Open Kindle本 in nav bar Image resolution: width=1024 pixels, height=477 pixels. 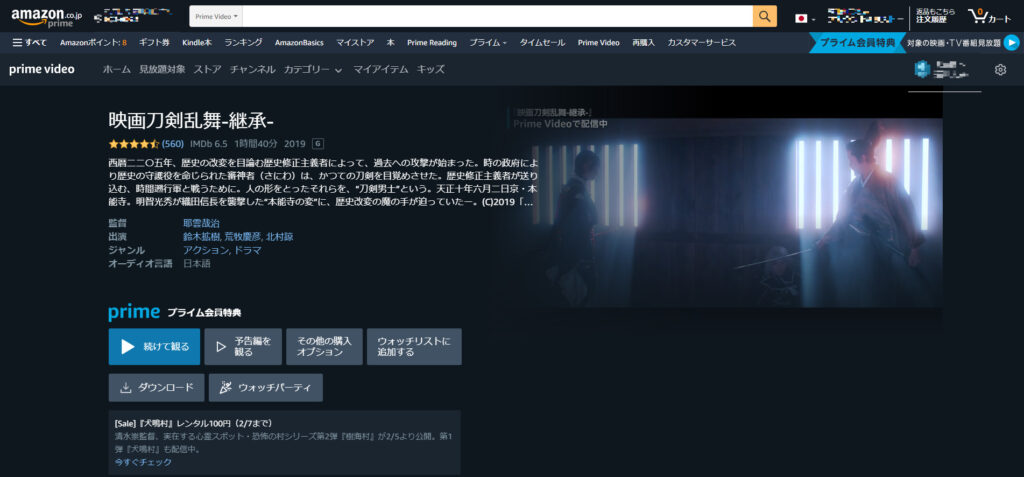click(x=197, y=42)
